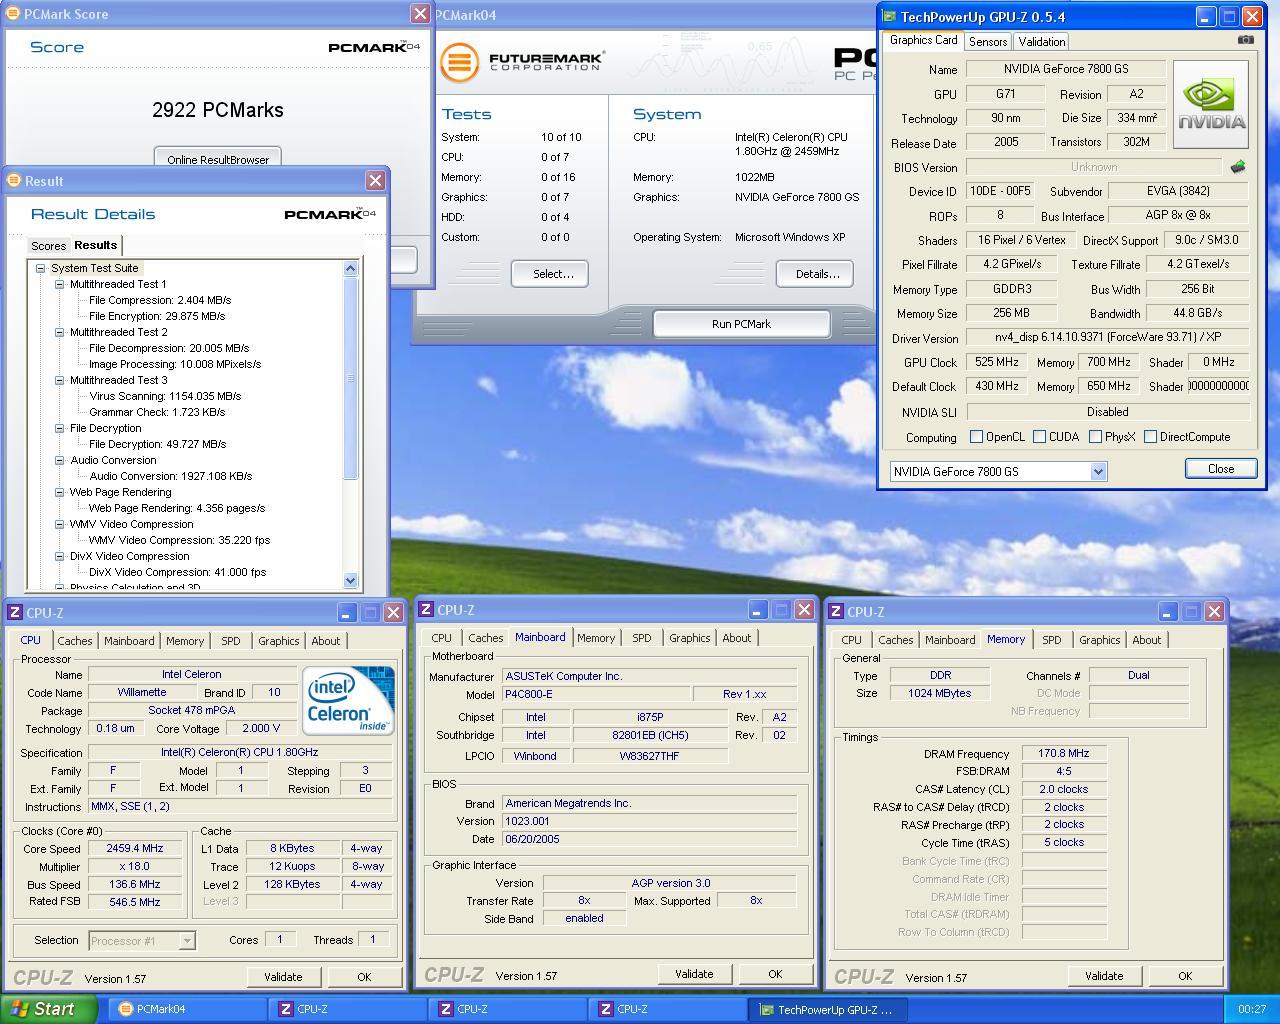The width and height of the screenshot is (1280, 1024).
Task: Enable the OpenCL checkbox in GPU-Z
Action: pyautogui.click(x=977, y=436)
